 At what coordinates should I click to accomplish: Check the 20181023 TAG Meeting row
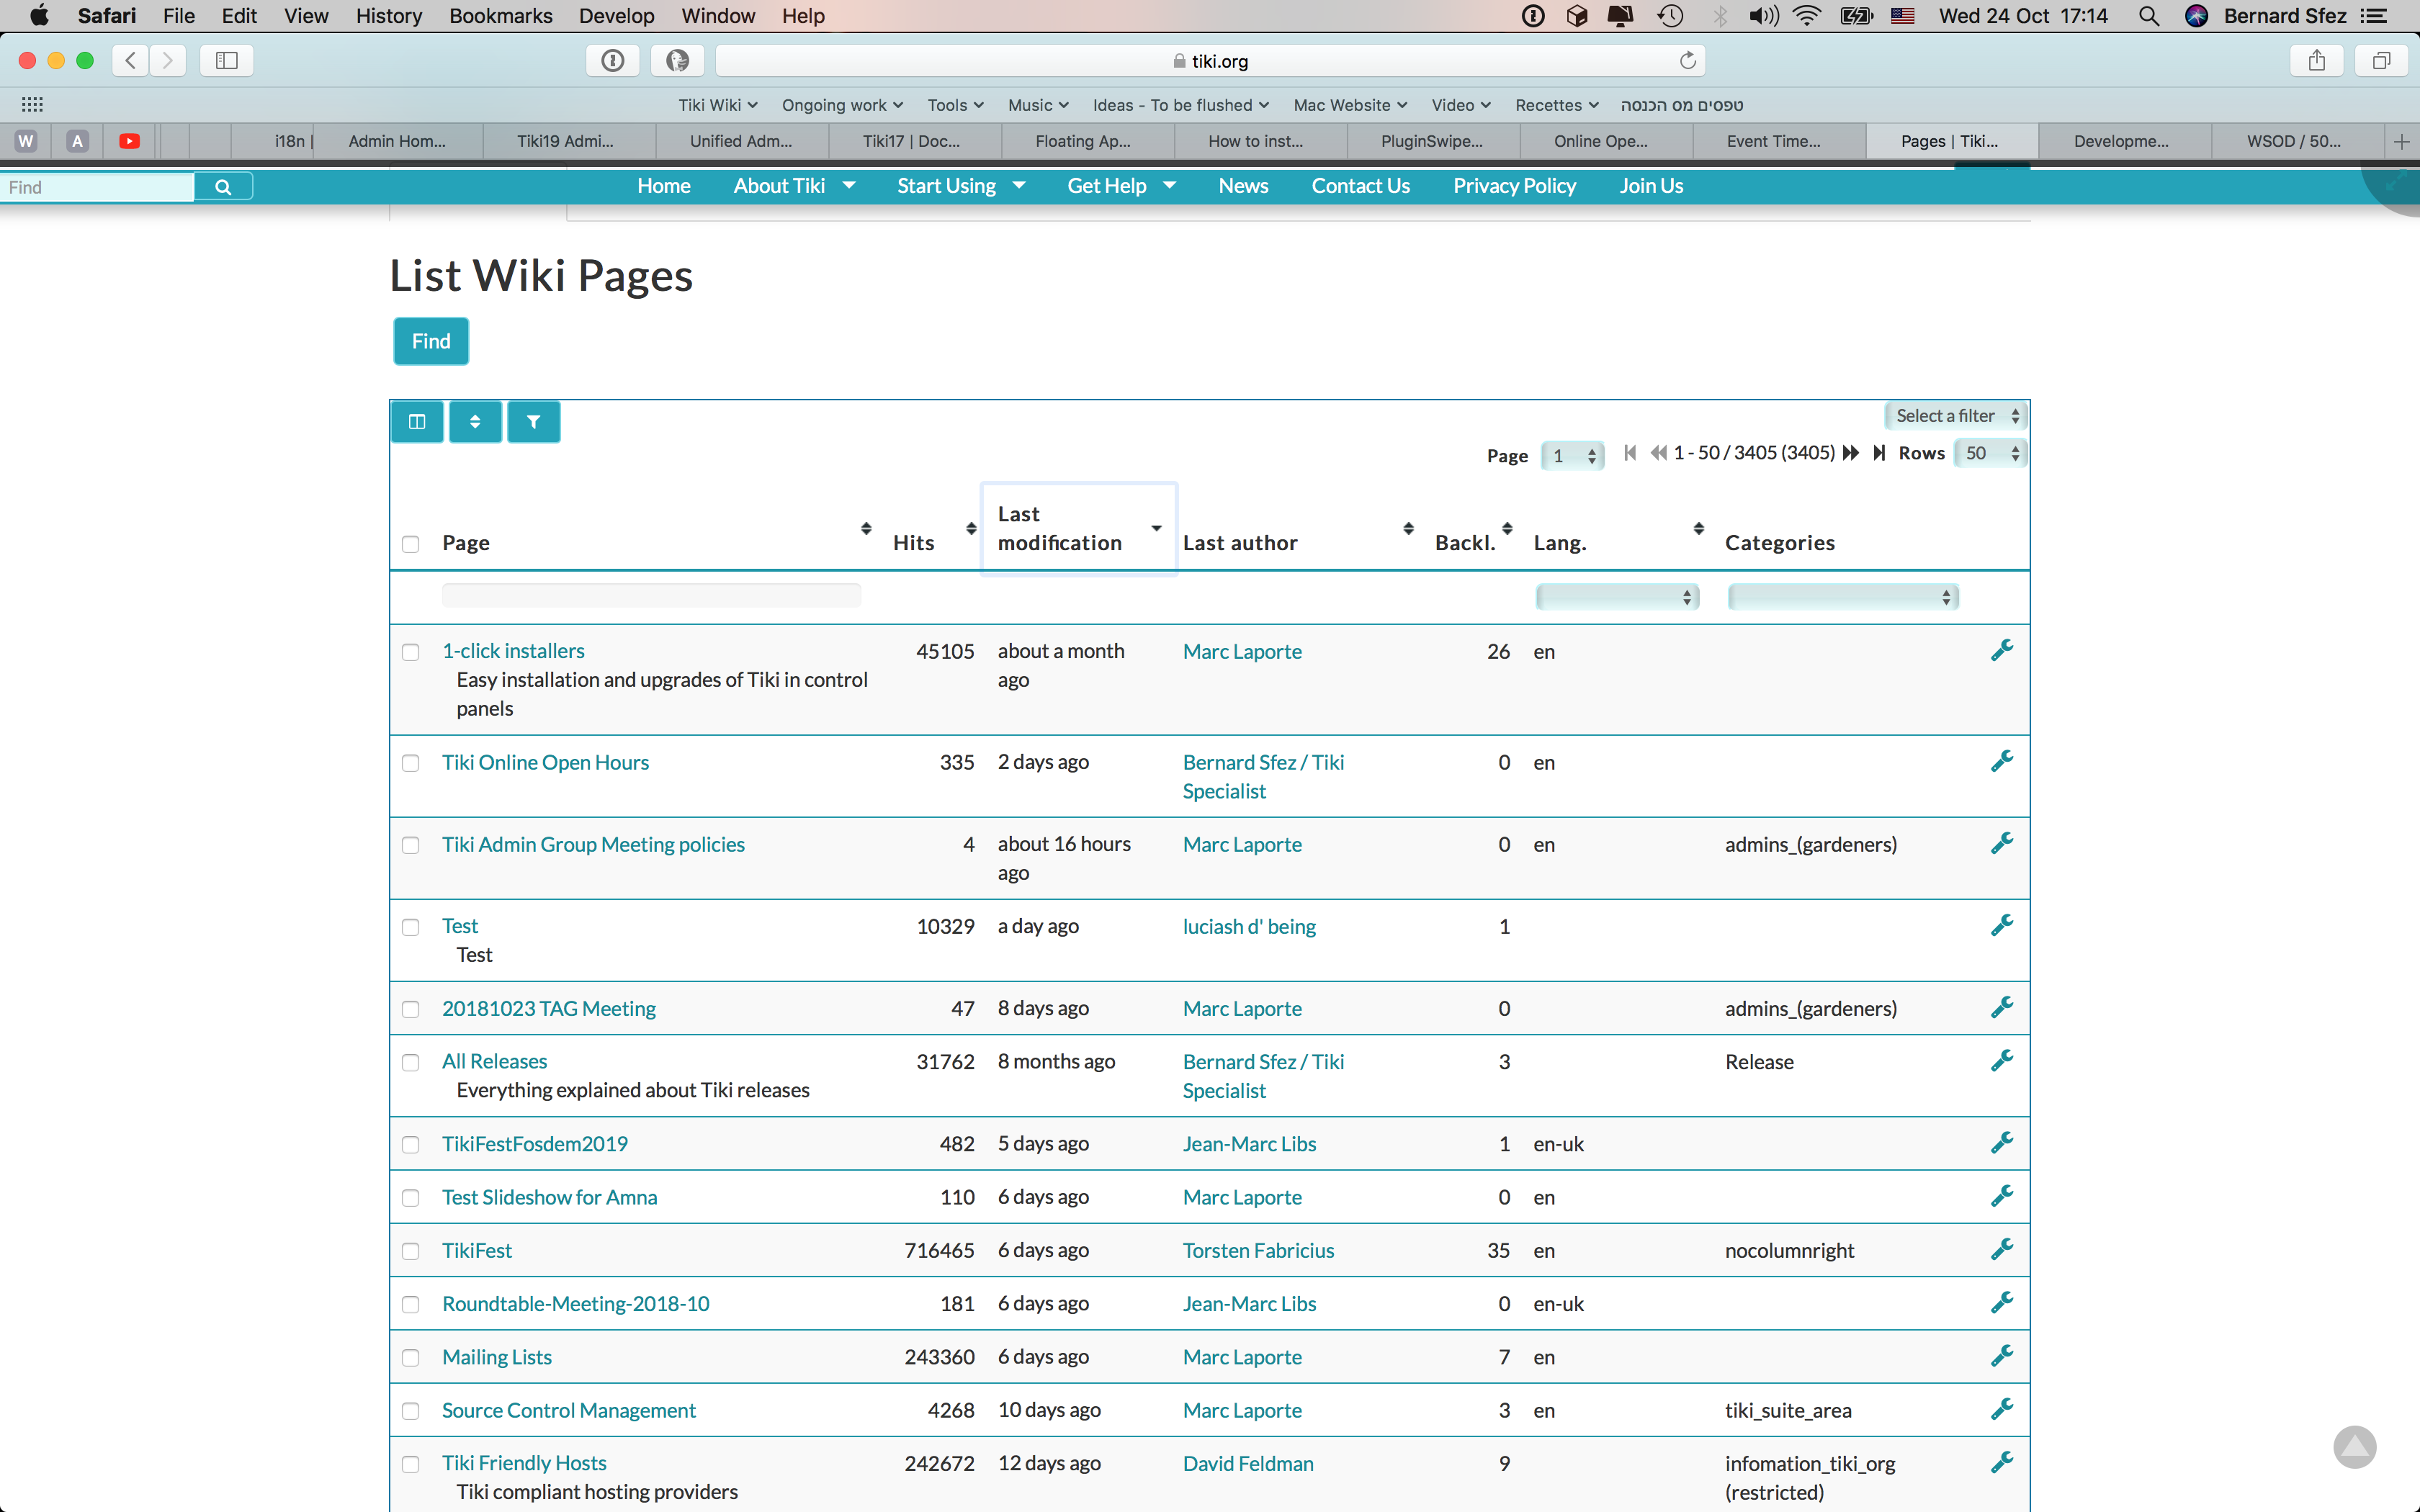tap(410, 1009)
